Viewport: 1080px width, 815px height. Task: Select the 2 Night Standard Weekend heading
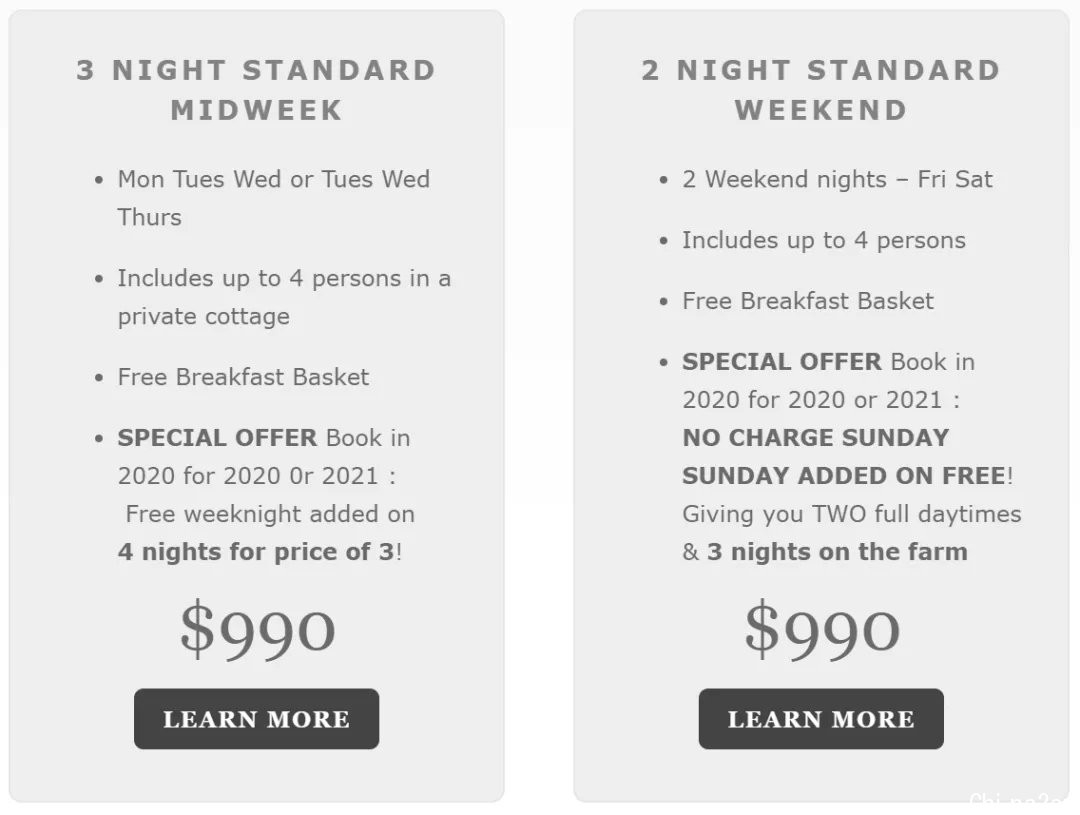click(x=821, y=90)
